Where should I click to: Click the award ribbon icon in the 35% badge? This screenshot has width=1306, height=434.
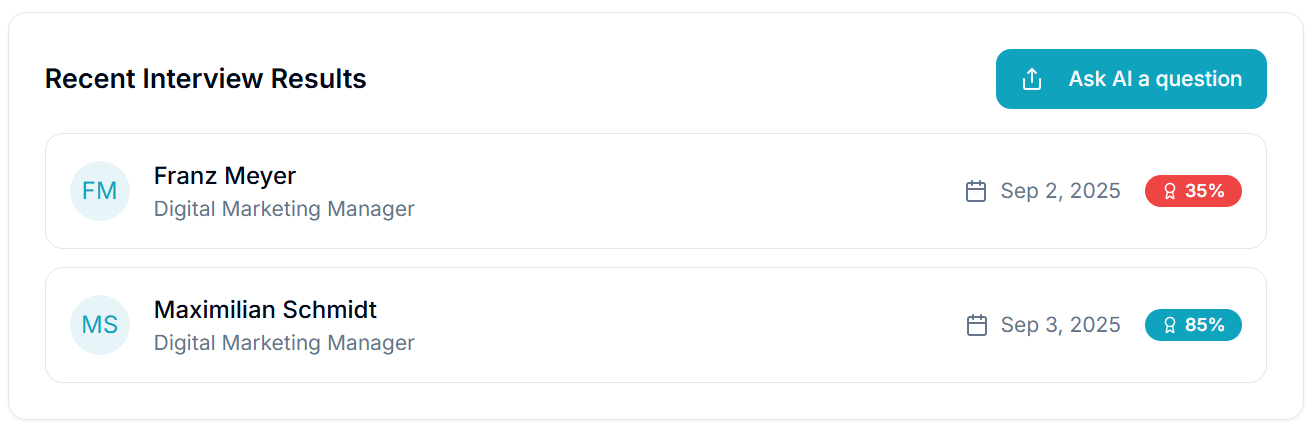[x=1169, y=191]
